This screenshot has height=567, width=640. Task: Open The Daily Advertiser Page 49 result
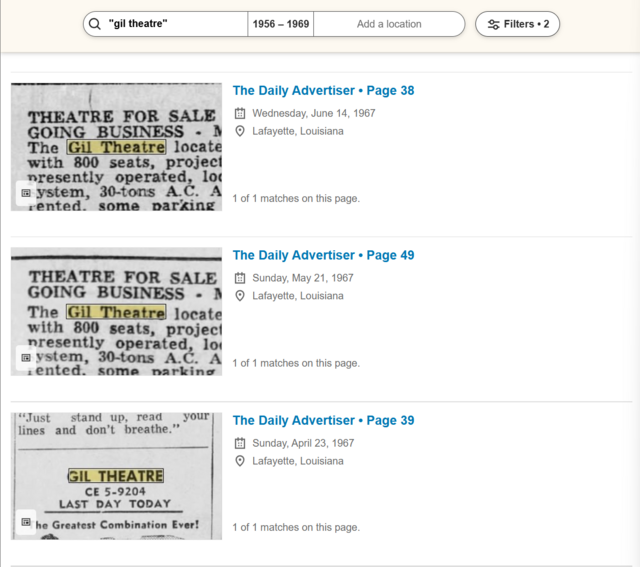tap(323, 255)
